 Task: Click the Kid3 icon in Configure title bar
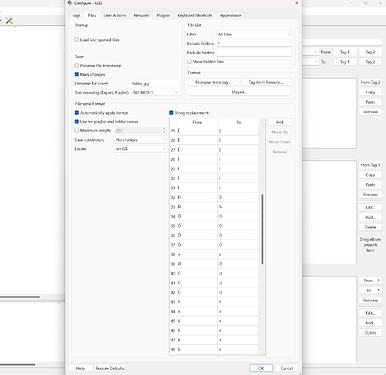[x=70, y=3]
